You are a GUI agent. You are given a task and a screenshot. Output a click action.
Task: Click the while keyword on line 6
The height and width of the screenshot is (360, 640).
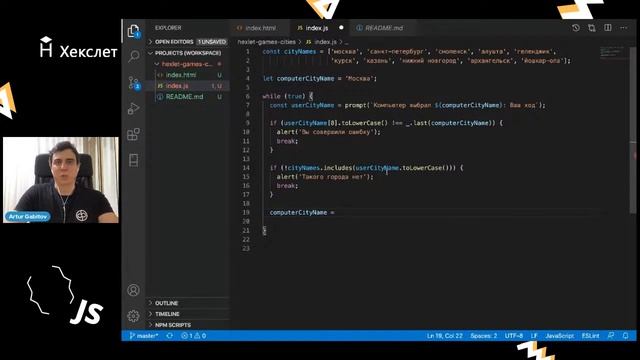pos(271,96)
